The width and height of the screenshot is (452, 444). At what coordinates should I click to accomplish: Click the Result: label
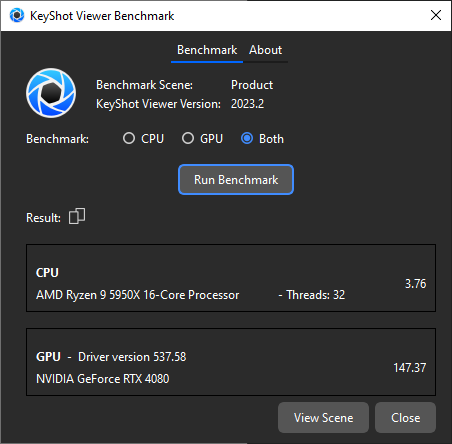[x=43, y=218]
